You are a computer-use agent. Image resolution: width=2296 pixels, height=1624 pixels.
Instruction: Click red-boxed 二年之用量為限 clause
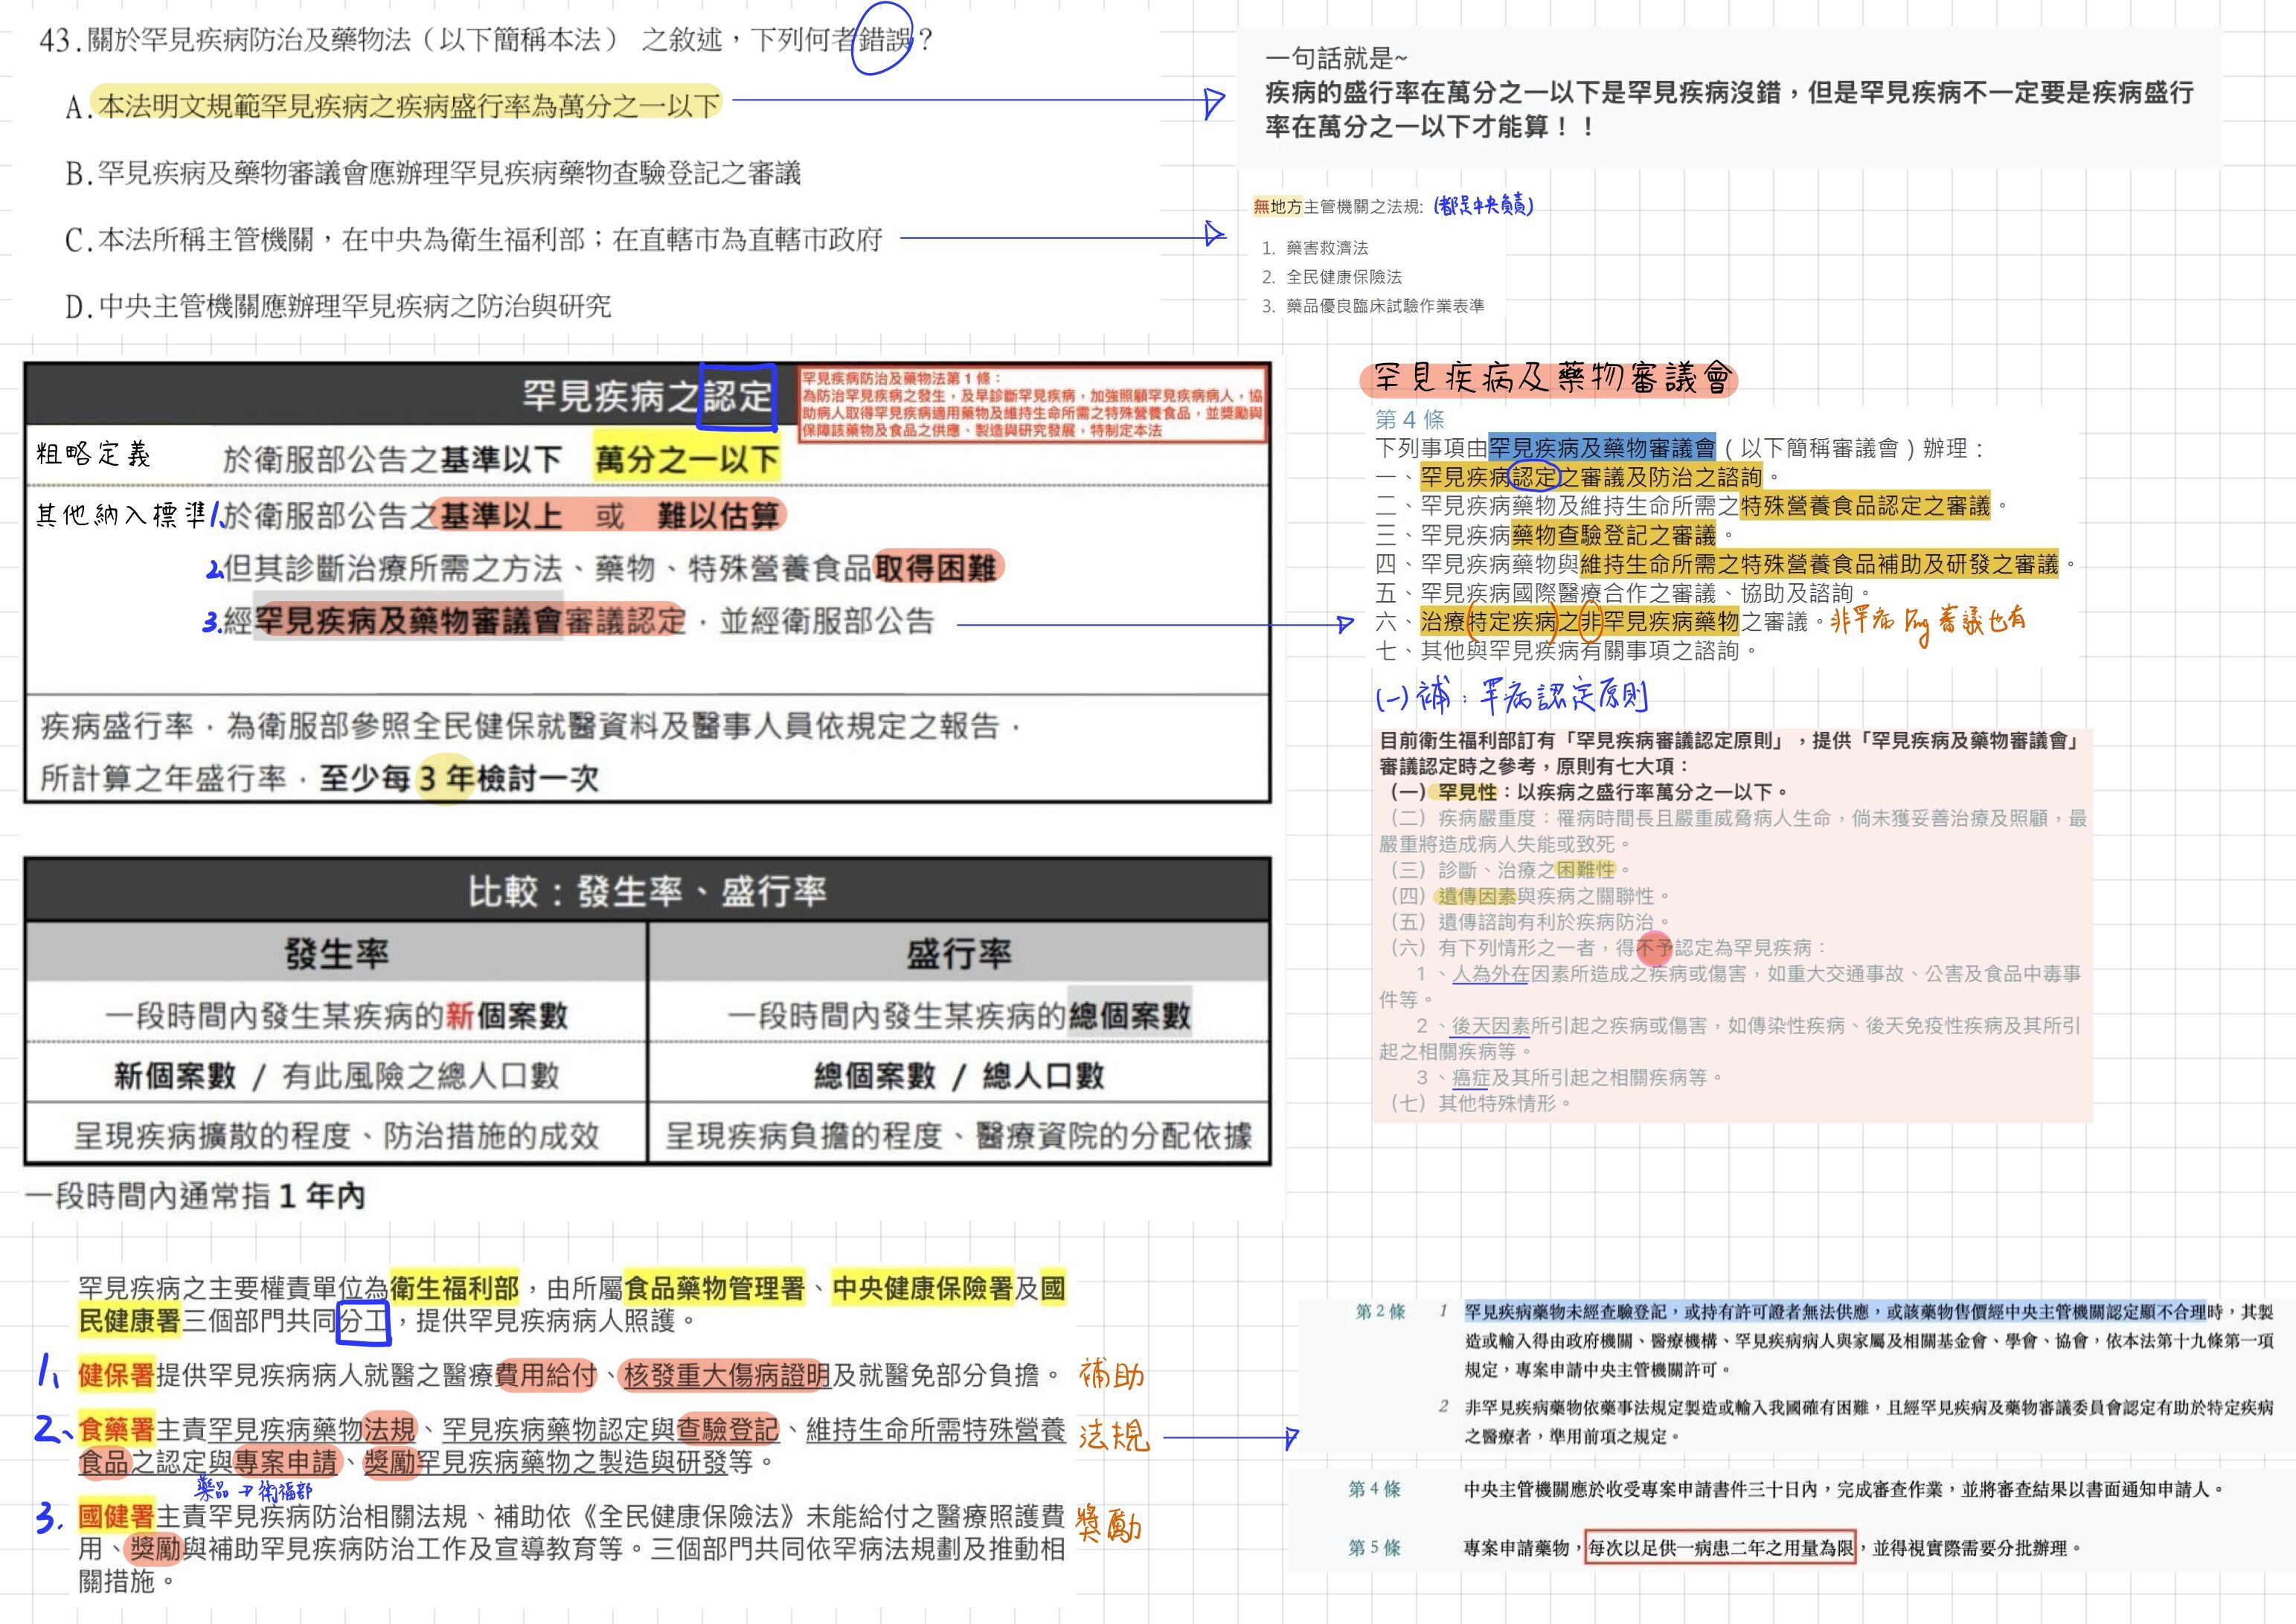click(x=1720, y=1548)
